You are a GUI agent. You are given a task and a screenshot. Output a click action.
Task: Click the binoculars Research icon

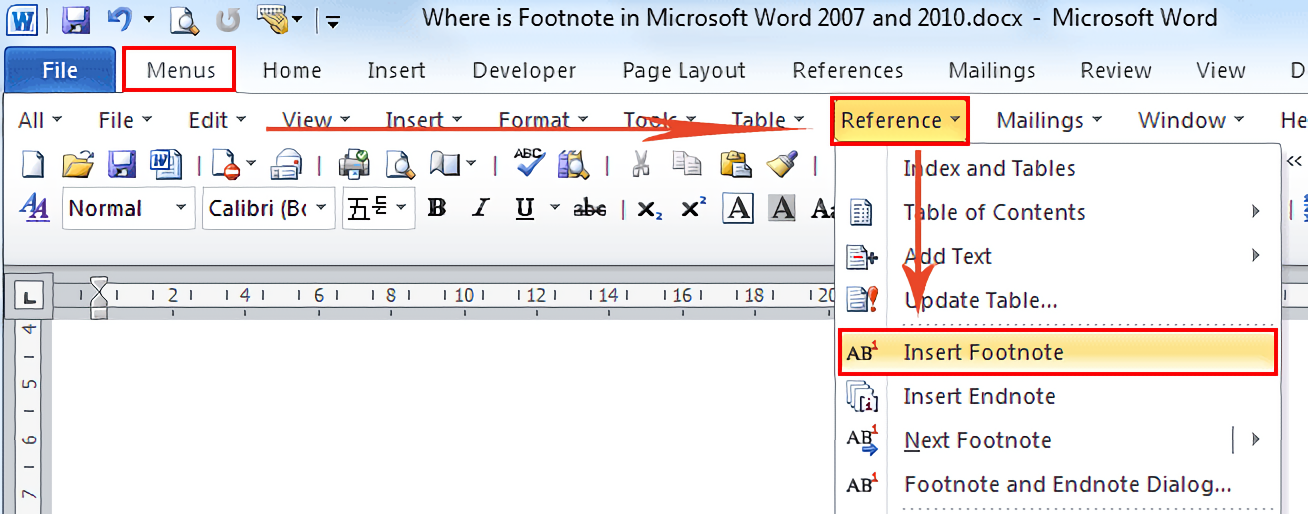click(575, 164)
